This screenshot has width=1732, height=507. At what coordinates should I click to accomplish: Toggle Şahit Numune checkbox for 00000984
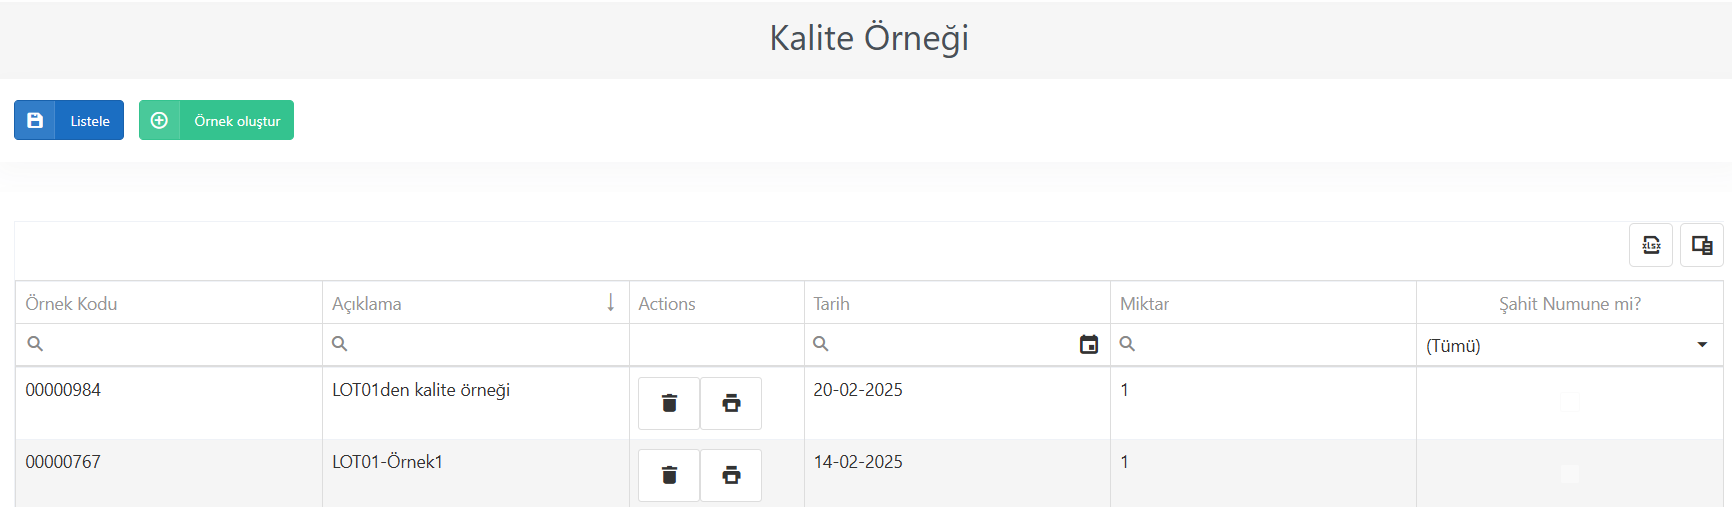coord(1570,402)
